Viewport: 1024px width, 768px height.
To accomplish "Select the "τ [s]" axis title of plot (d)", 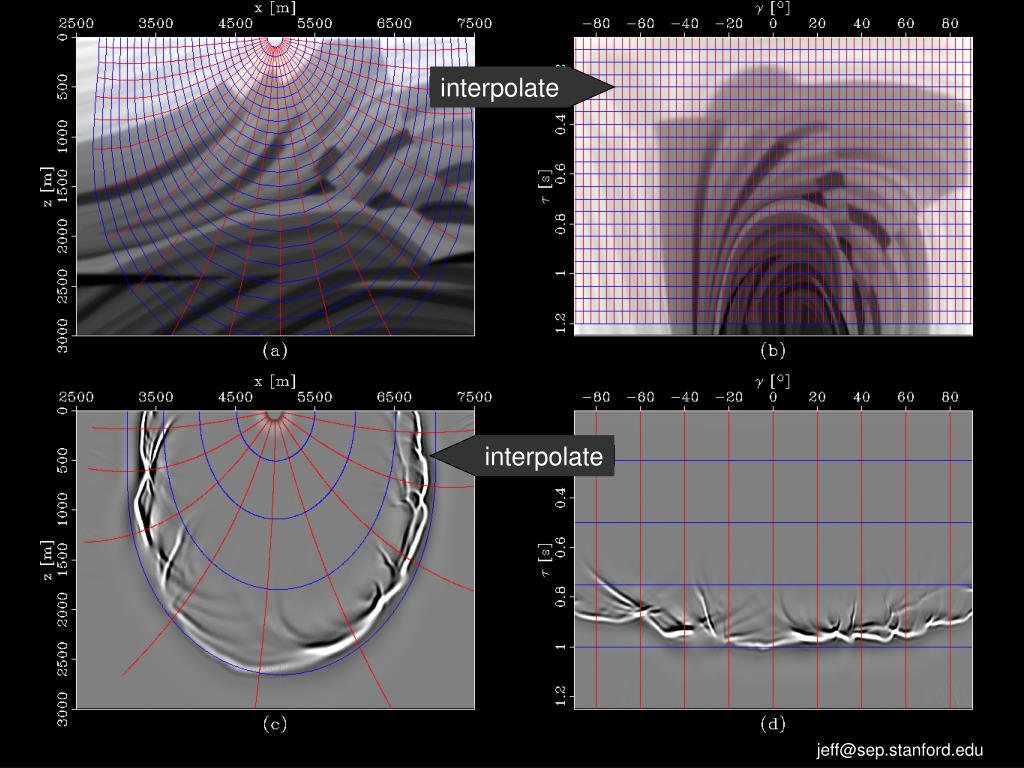I will [x=545, y=560].
